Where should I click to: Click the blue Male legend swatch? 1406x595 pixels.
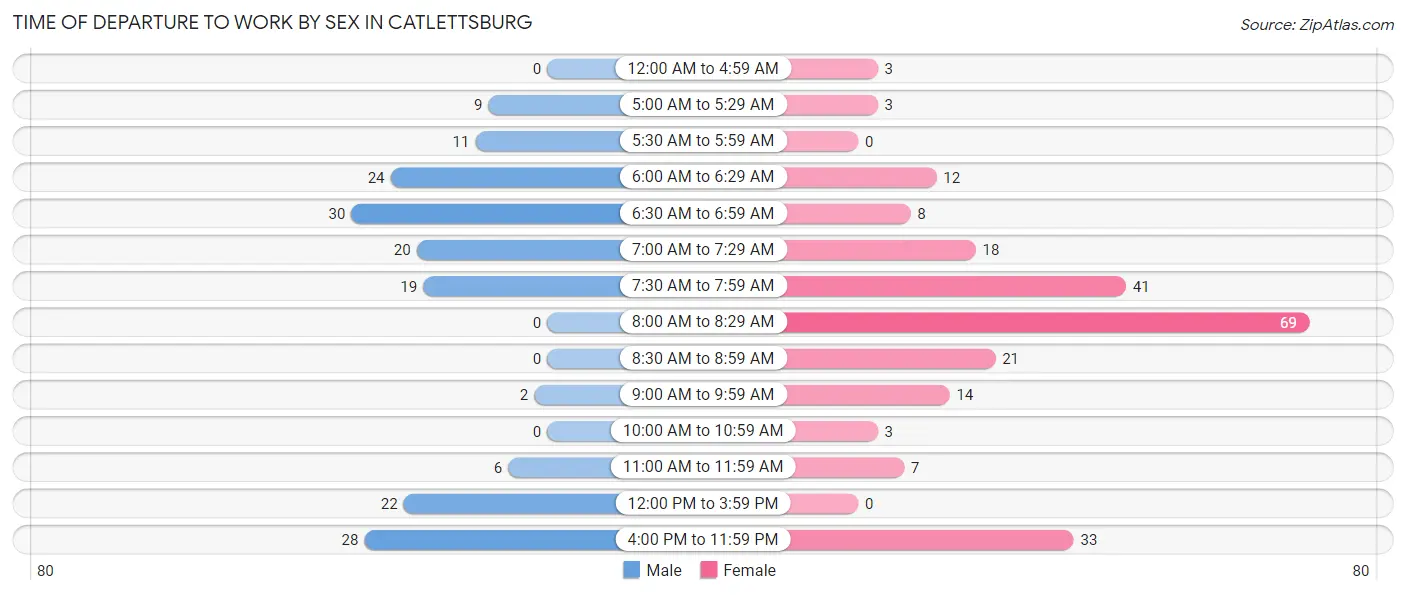pos(631,570)
